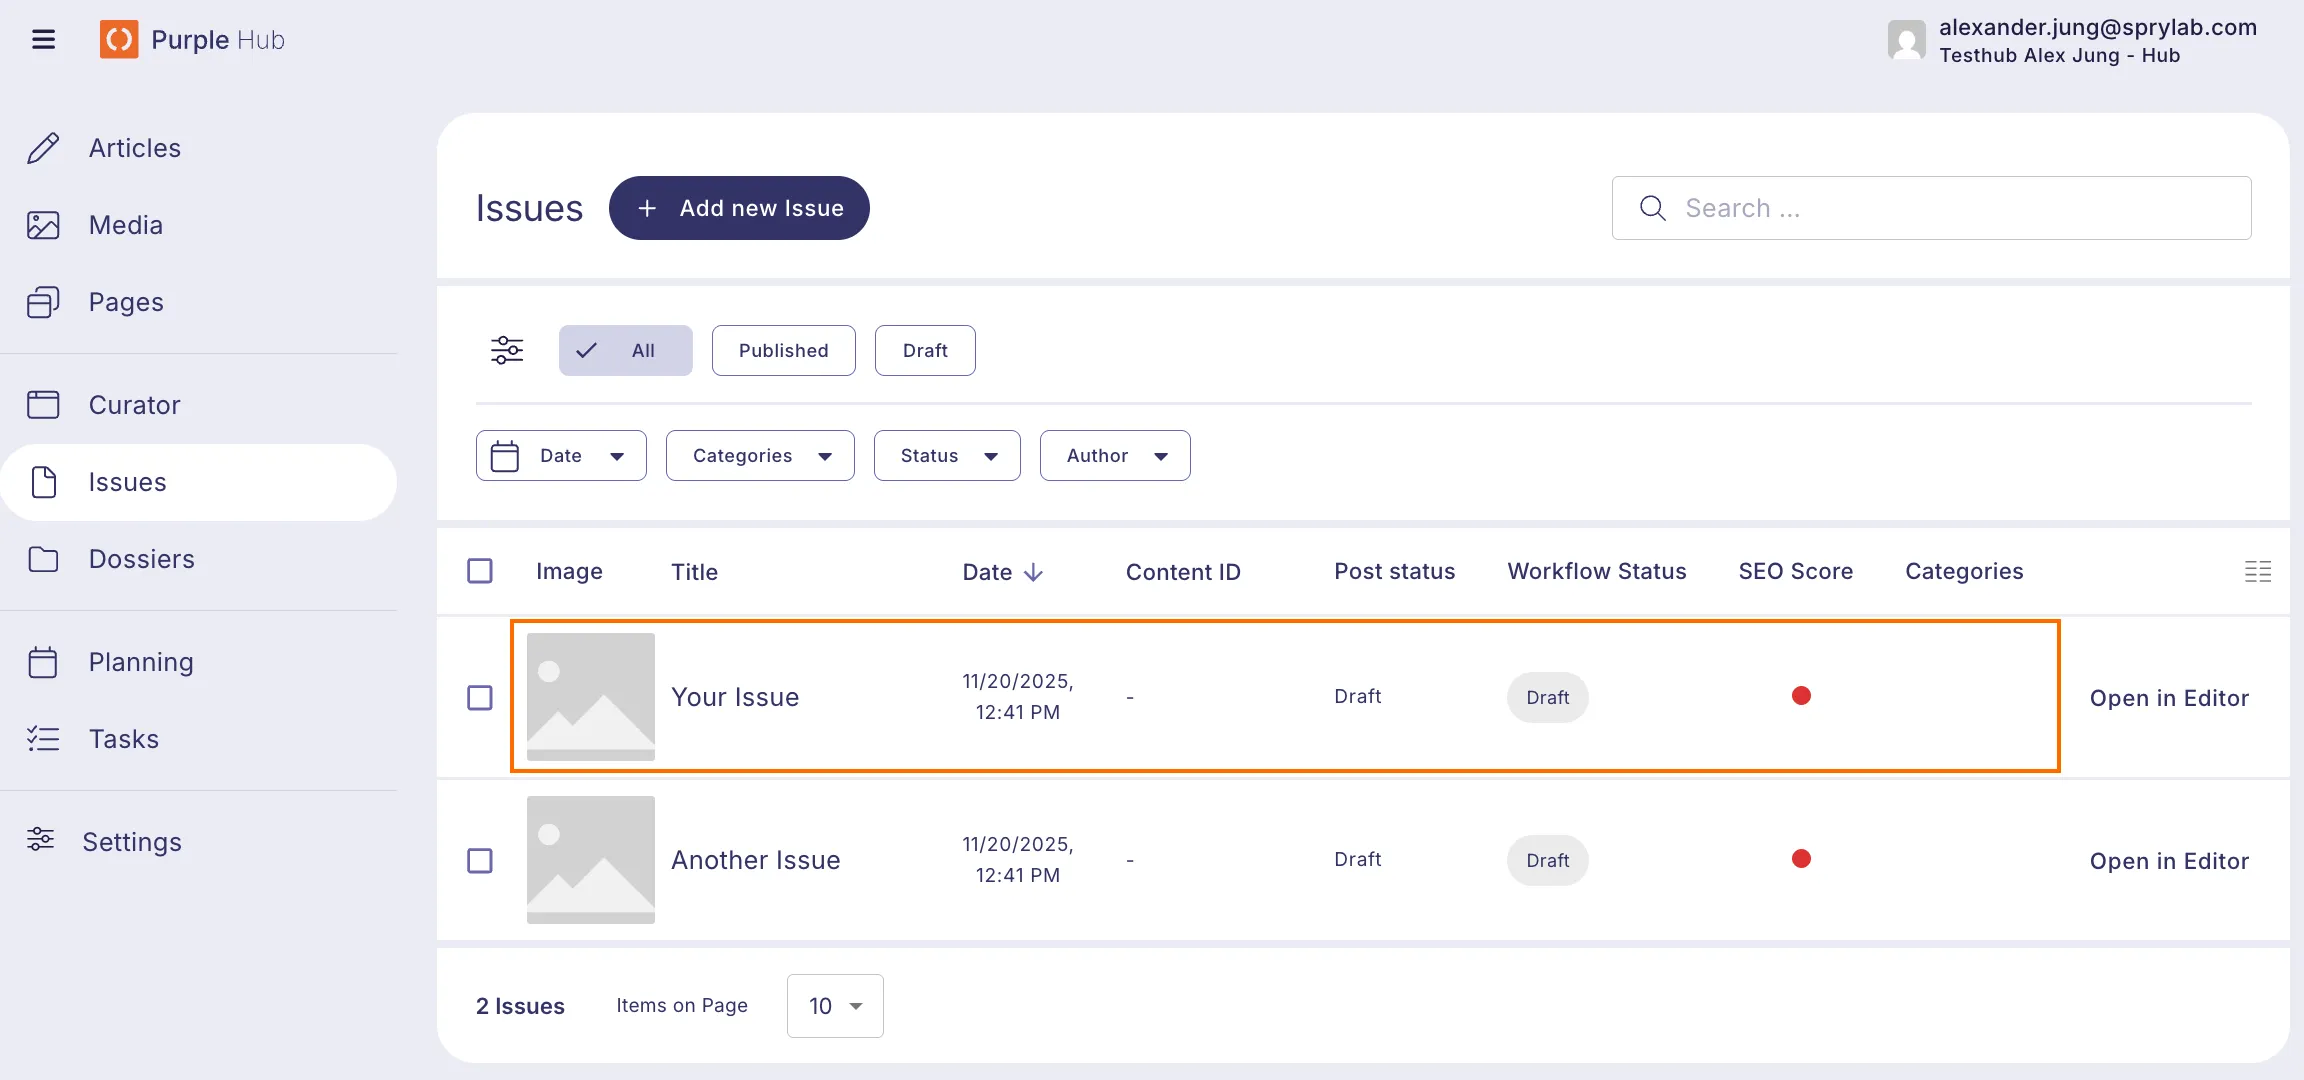Filter by Draft issues chip
This screenshot has width=2304, height=1080.
coord(925,350)
